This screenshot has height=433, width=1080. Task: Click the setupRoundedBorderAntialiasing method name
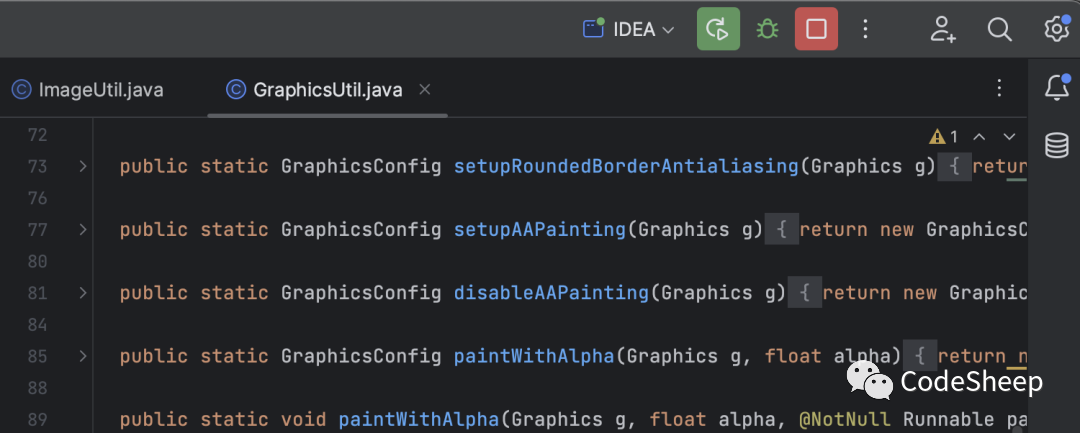[x=626, y=167]
